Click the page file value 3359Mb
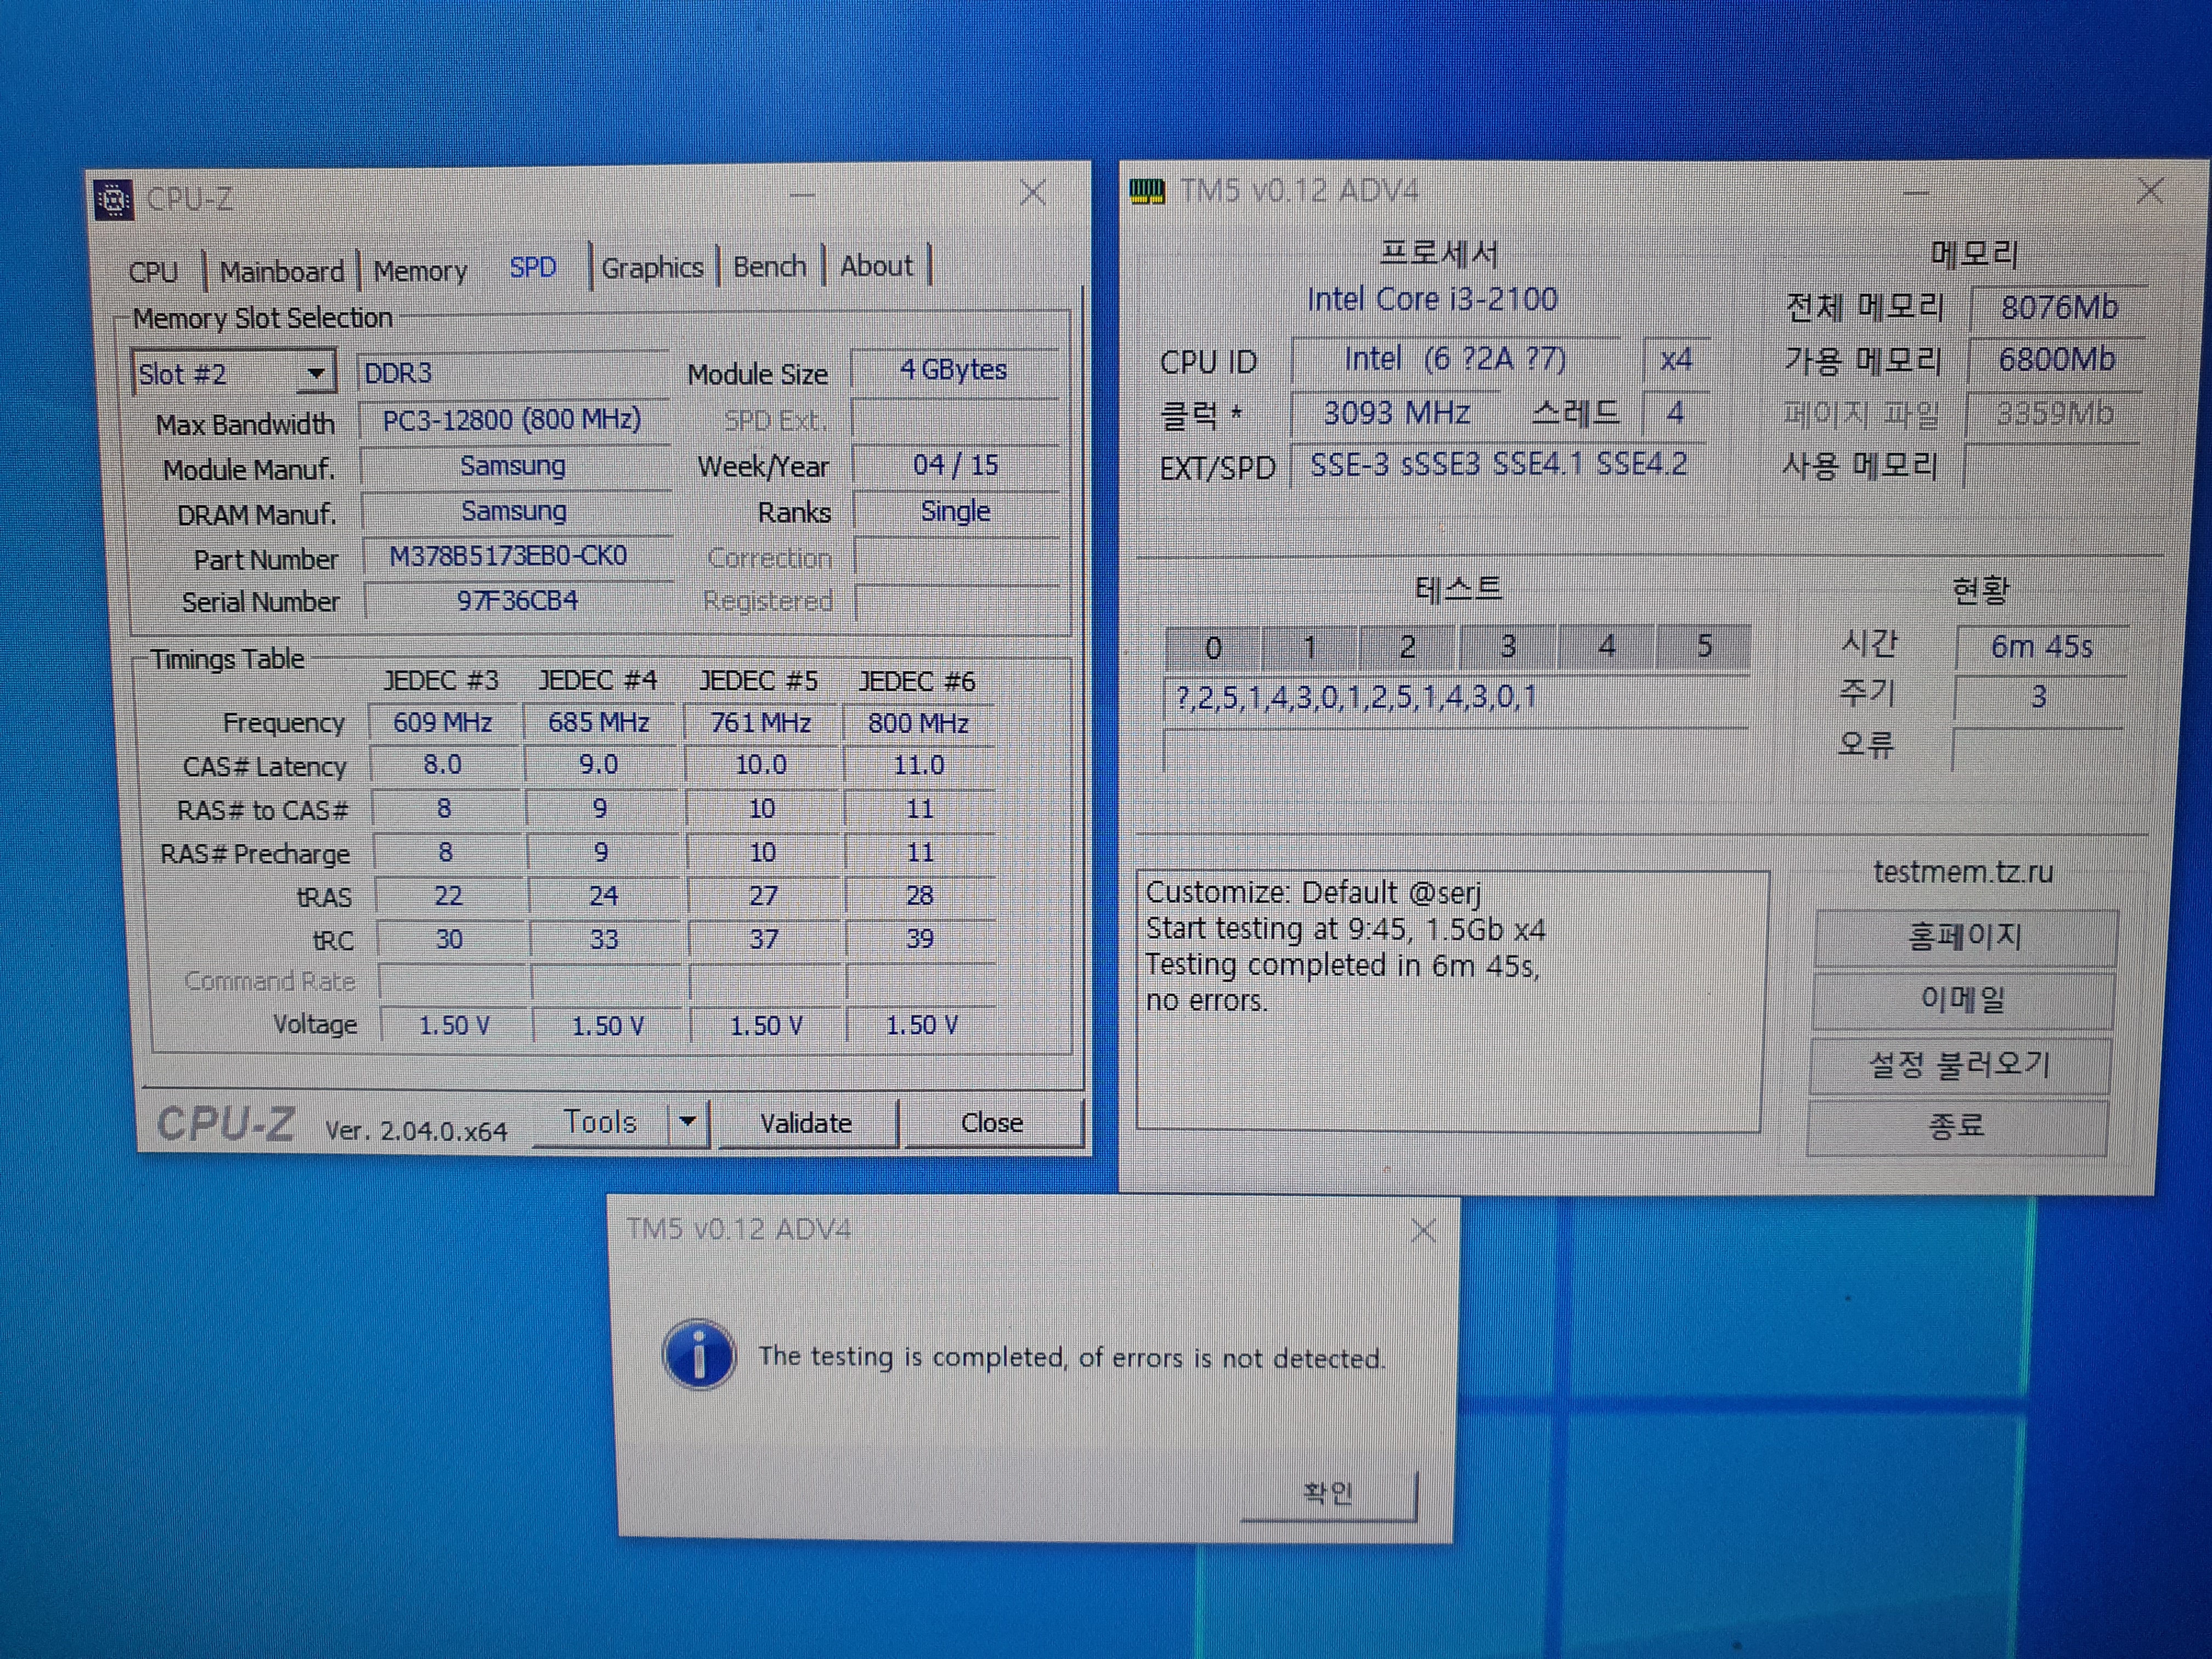The width and height of the screenshot is (2212, 1659). tap(2054, 414)
